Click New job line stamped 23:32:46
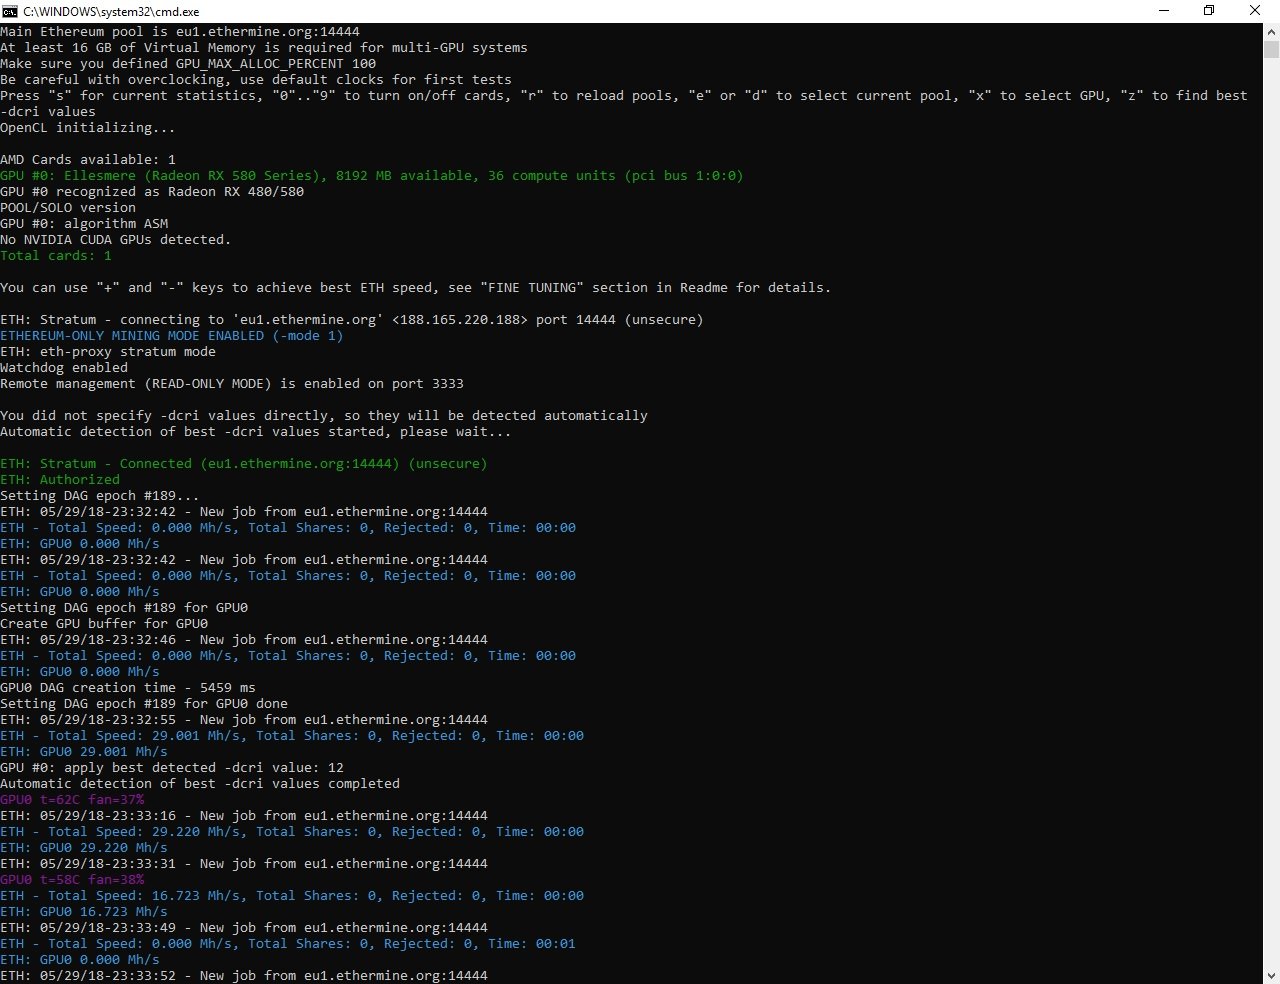 (244, 640)
